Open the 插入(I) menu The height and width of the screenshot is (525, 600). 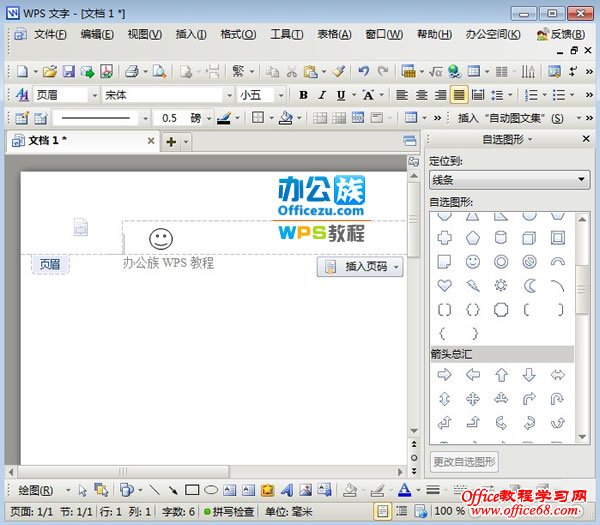pos(190,34)
